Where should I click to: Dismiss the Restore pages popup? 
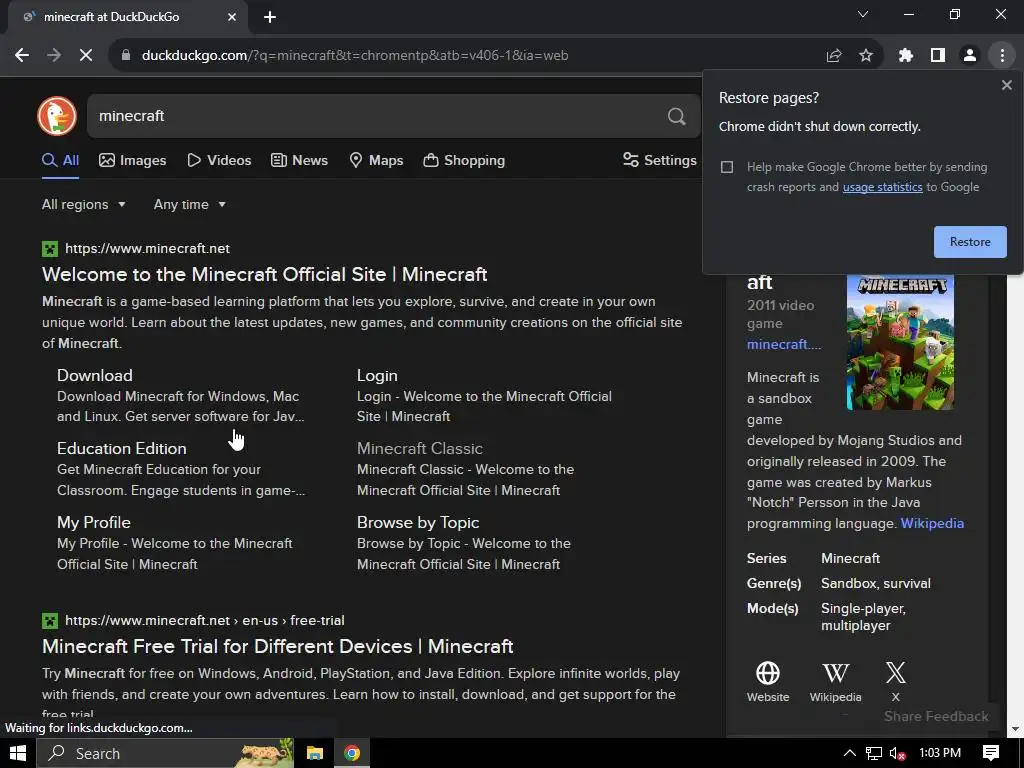(1006, 85)
